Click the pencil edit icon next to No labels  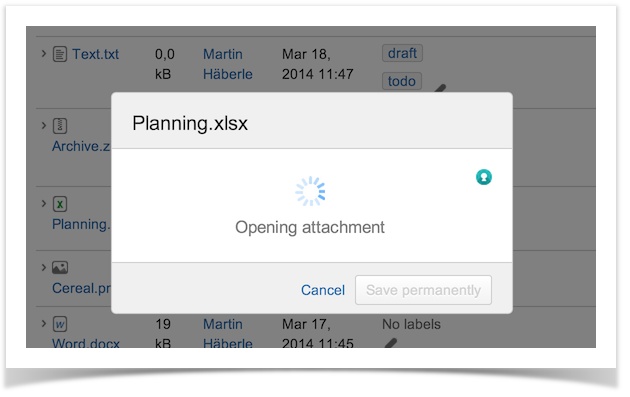point(391,343)
